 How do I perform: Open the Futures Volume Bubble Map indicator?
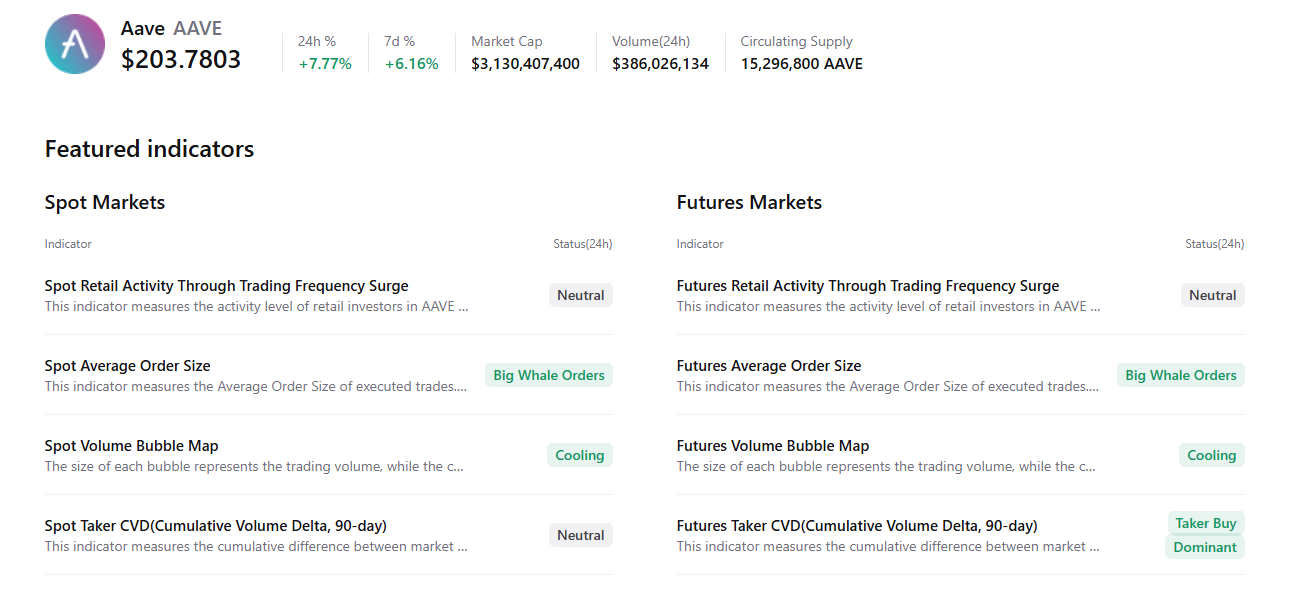[772, 445]
